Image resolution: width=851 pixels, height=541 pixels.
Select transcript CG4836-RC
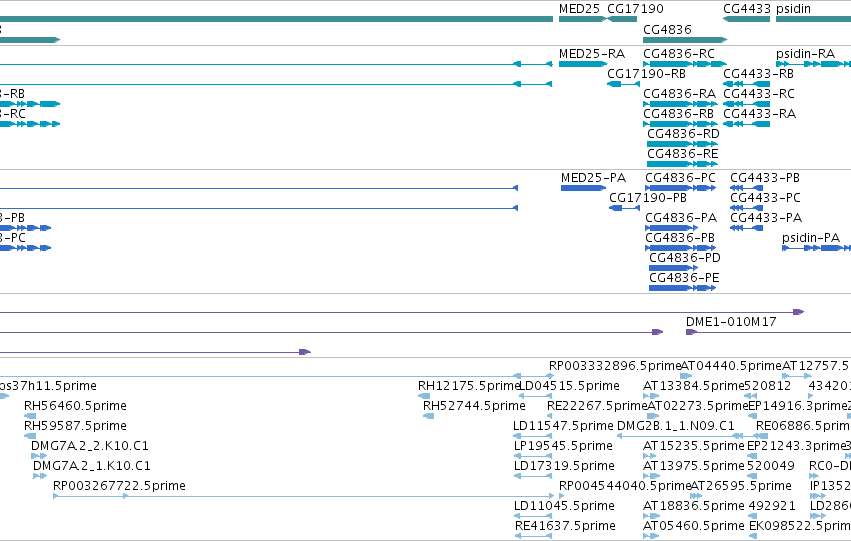(x=679, y=54)
